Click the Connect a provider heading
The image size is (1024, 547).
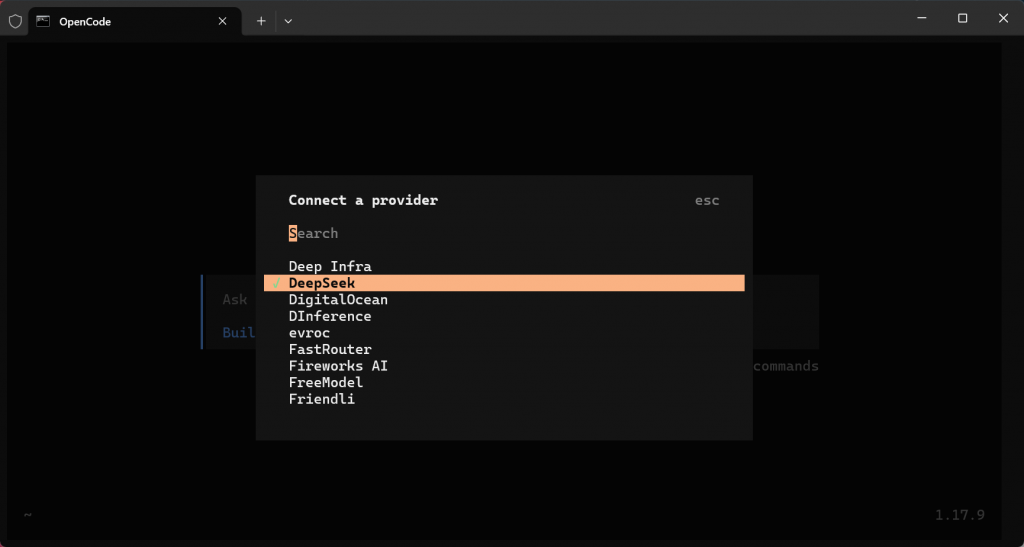point(363,200)
